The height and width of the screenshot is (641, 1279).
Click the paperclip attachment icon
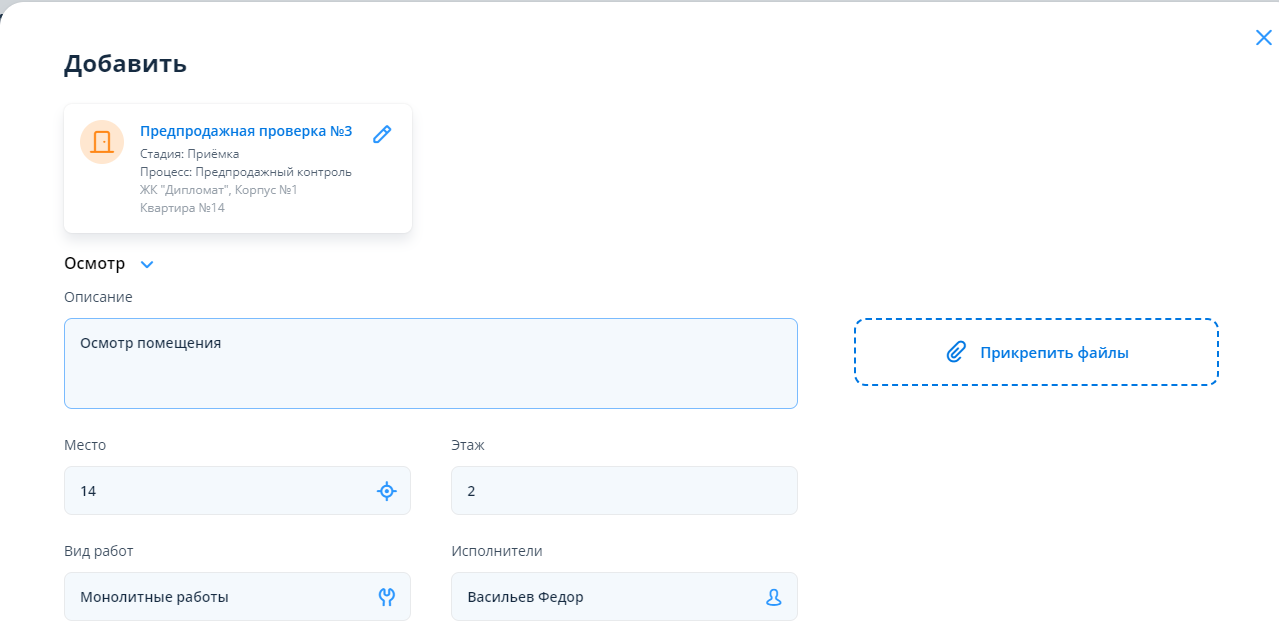click(x=956, y=352)
